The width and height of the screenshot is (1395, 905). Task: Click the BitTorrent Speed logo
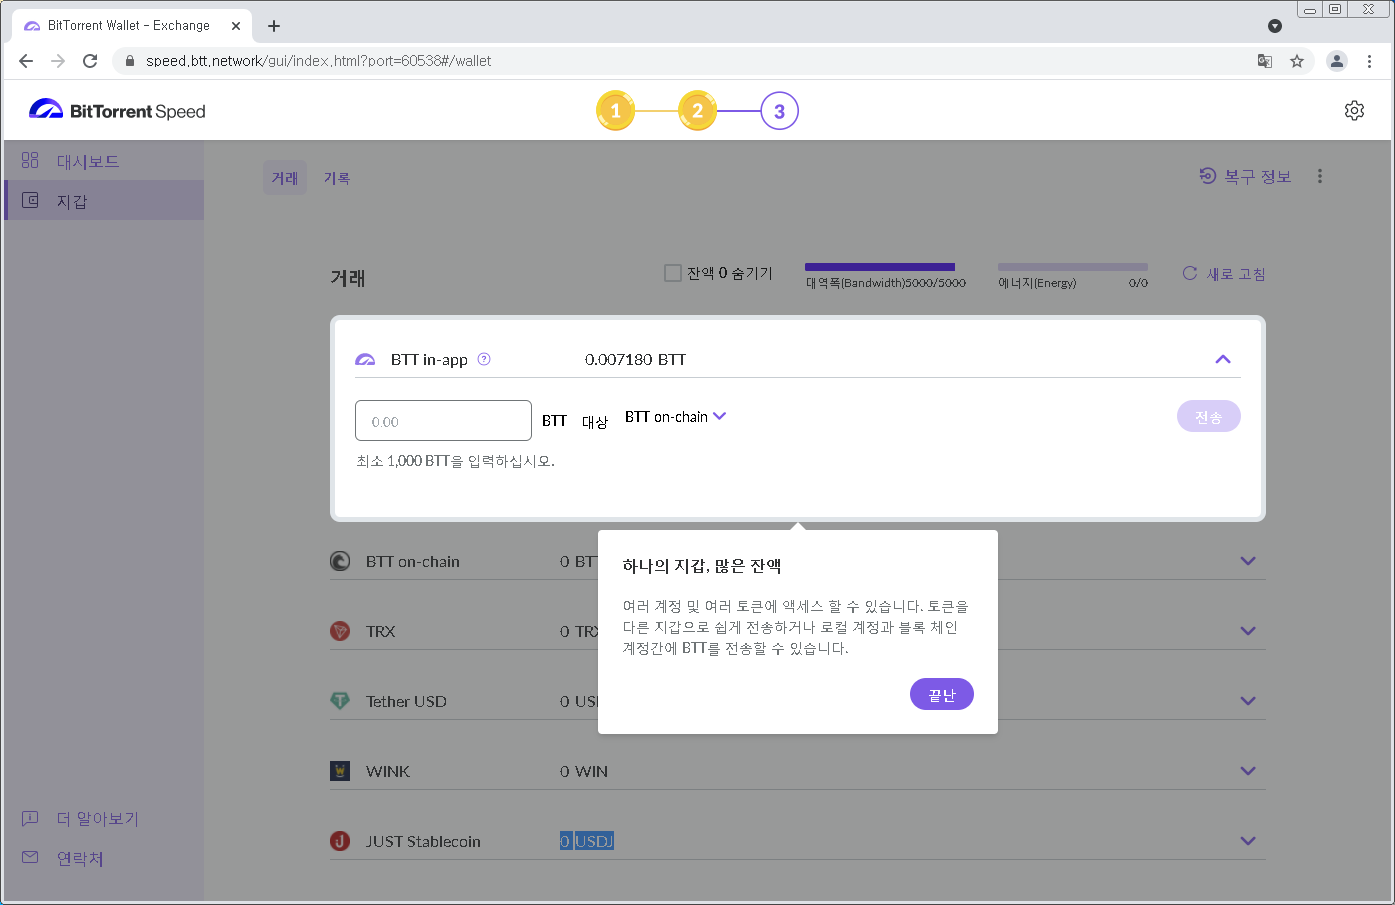tap(117, 111)
